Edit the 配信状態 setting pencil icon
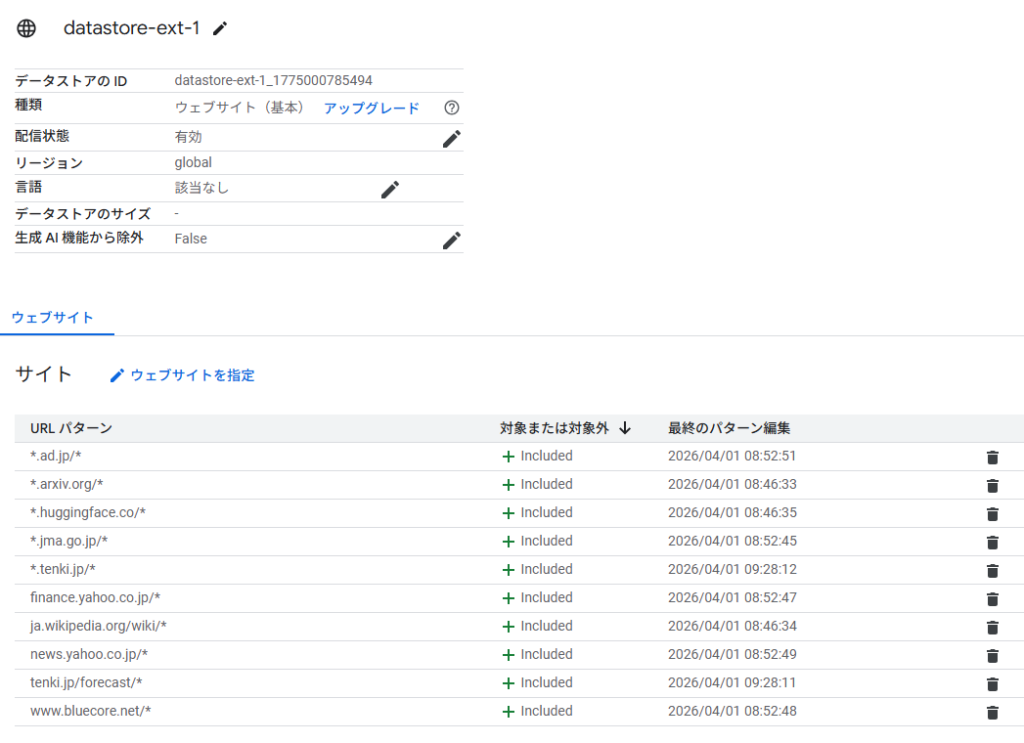The width and height of the screenshot is (1024, 743). click(x=451, y=139)
